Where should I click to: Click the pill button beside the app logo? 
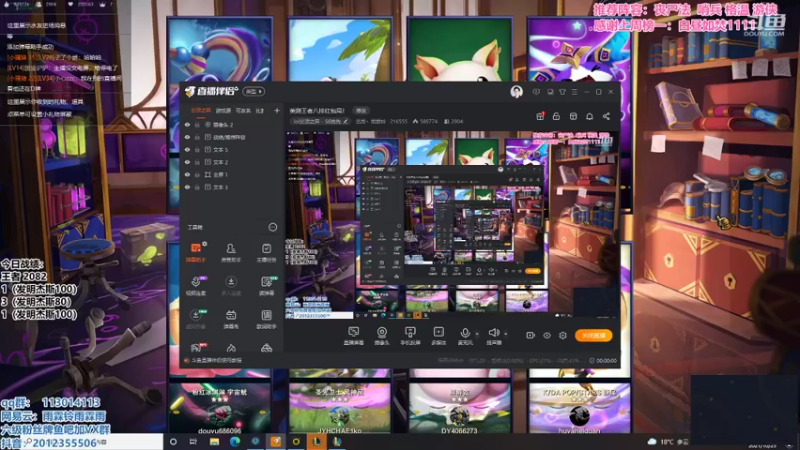pos(254,91)
